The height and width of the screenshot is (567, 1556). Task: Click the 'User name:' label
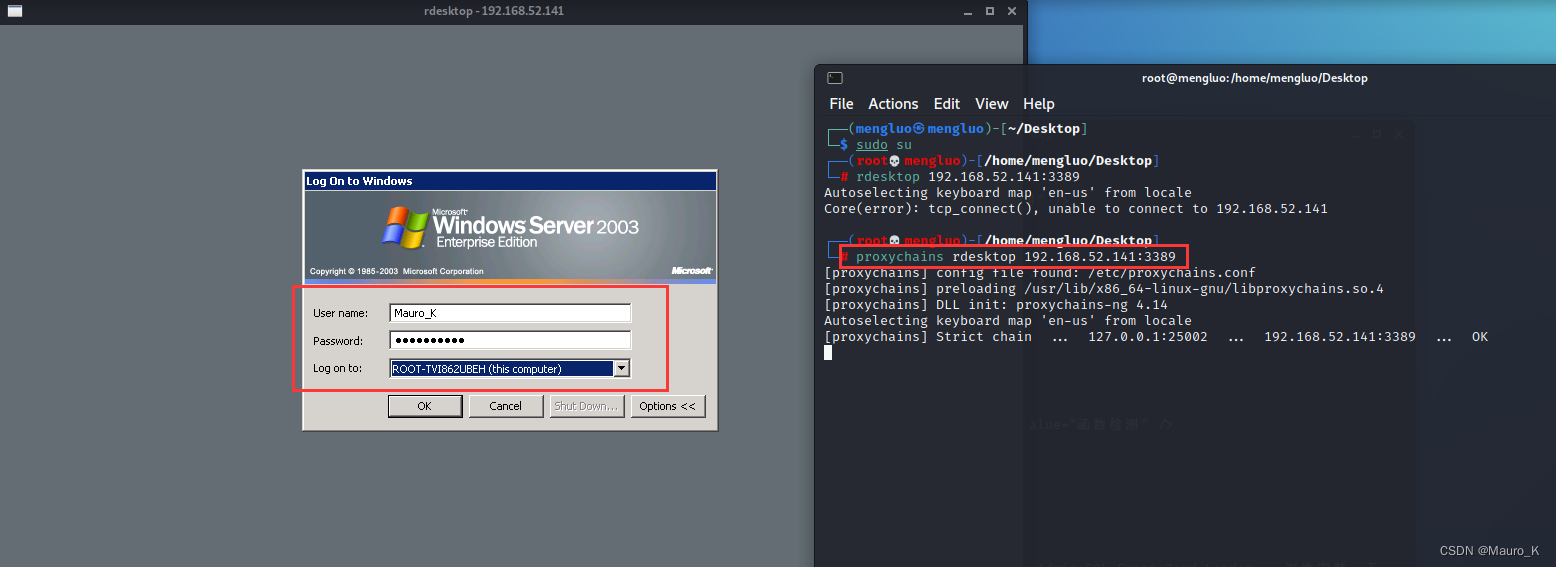click(x=340, y=314)
